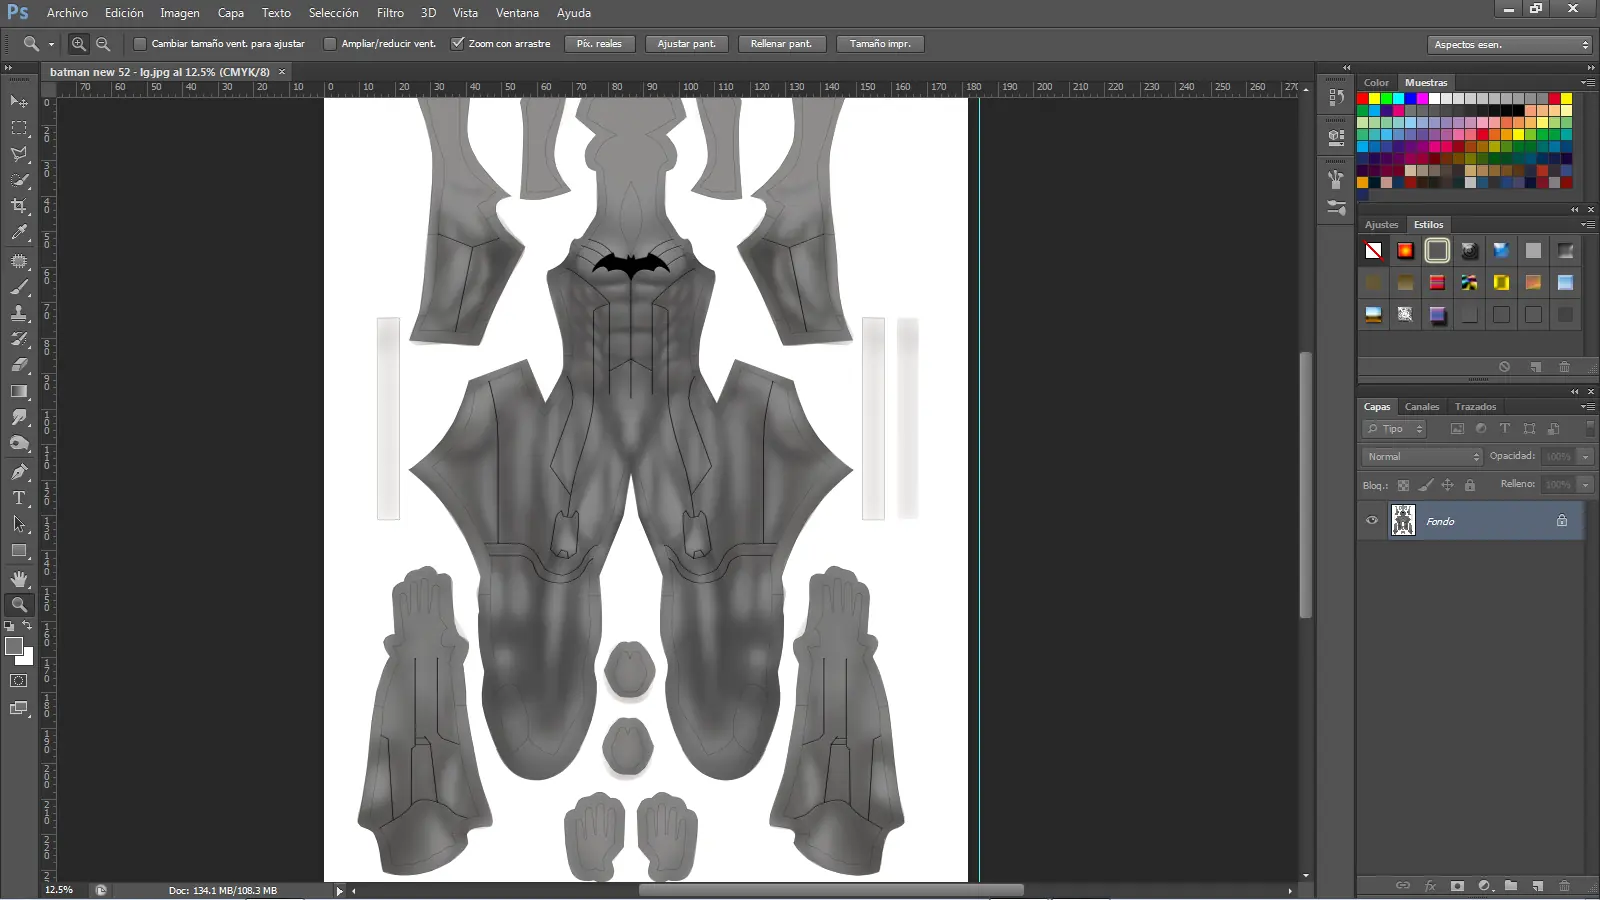Screen dimensions: 1600x900
Task: Select the Horizontal Type tool
Action: tap(19, 498)
